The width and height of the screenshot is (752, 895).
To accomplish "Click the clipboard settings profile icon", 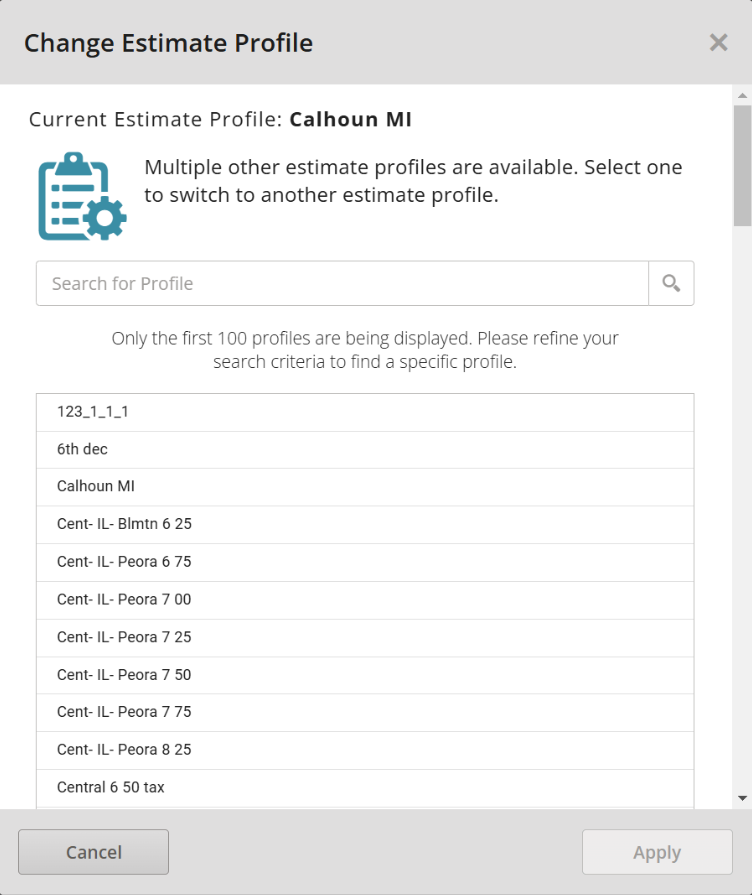I will (82, 196).
